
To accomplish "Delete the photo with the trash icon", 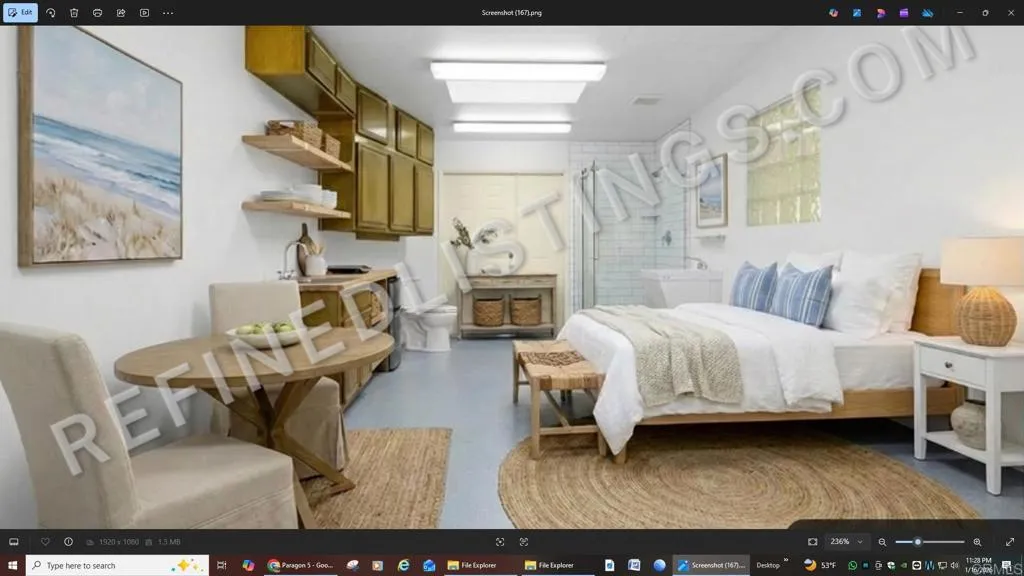I will [74, 13].
